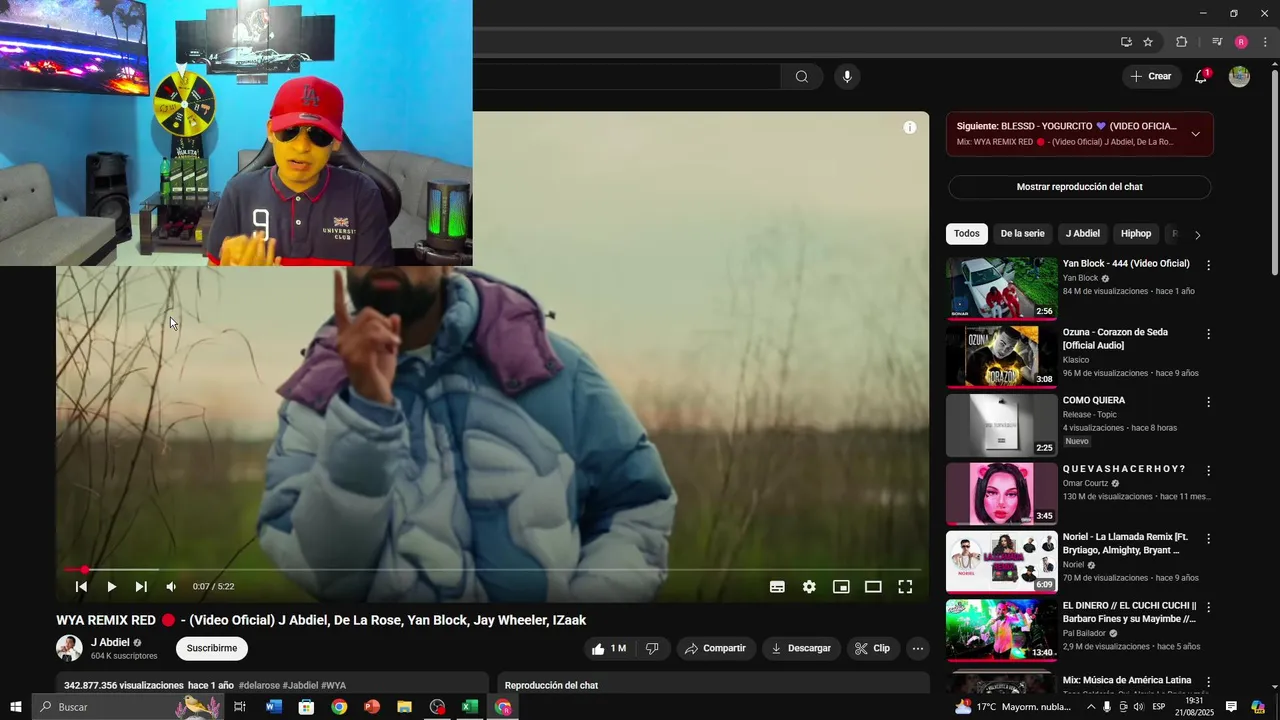Click the video progress bar
Image resolution: width=1280 pixels, height=720 pixels.
point(492,570)
